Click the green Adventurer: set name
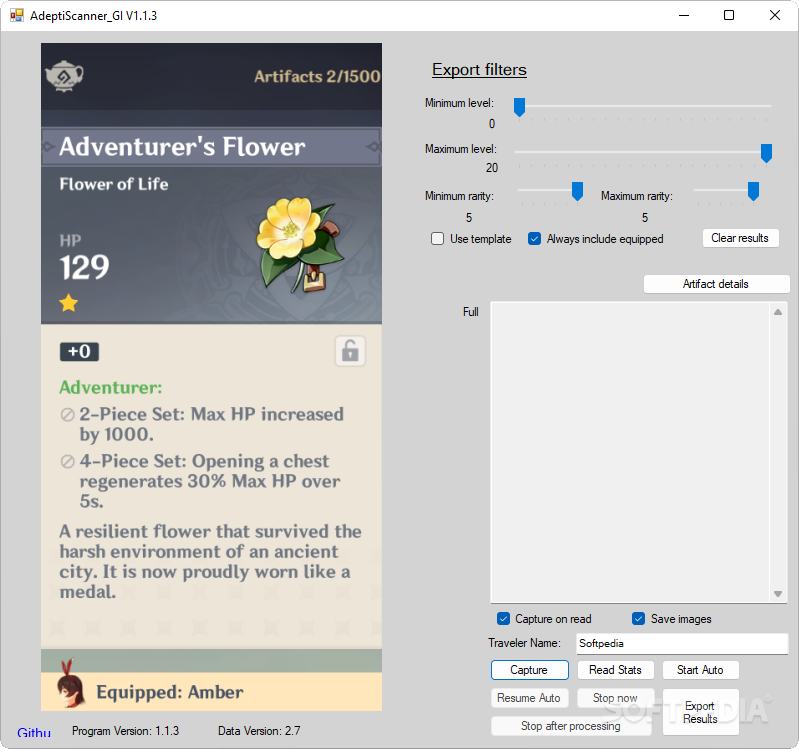Screen dimensions: 799x749 [x=111, y=388]
